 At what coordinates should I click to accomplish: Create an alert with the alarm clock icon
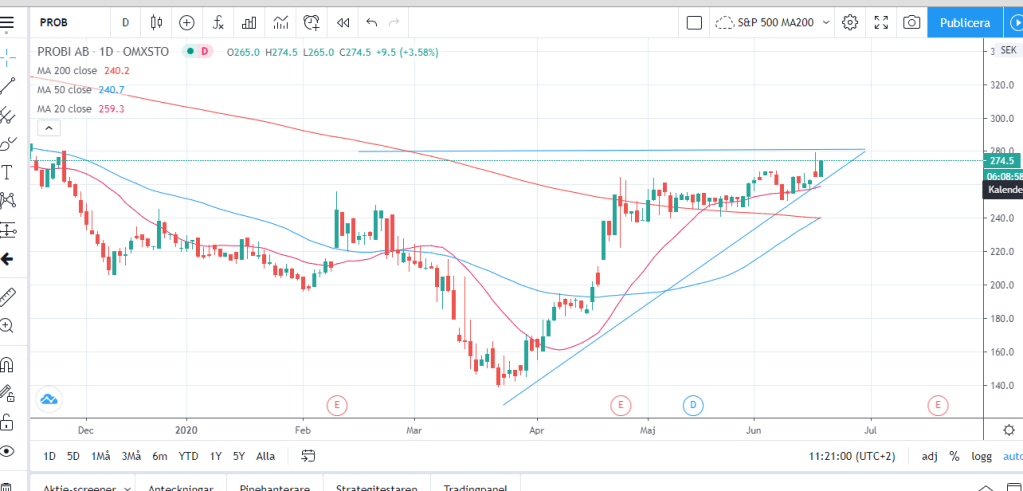click(x=312, y=22)
